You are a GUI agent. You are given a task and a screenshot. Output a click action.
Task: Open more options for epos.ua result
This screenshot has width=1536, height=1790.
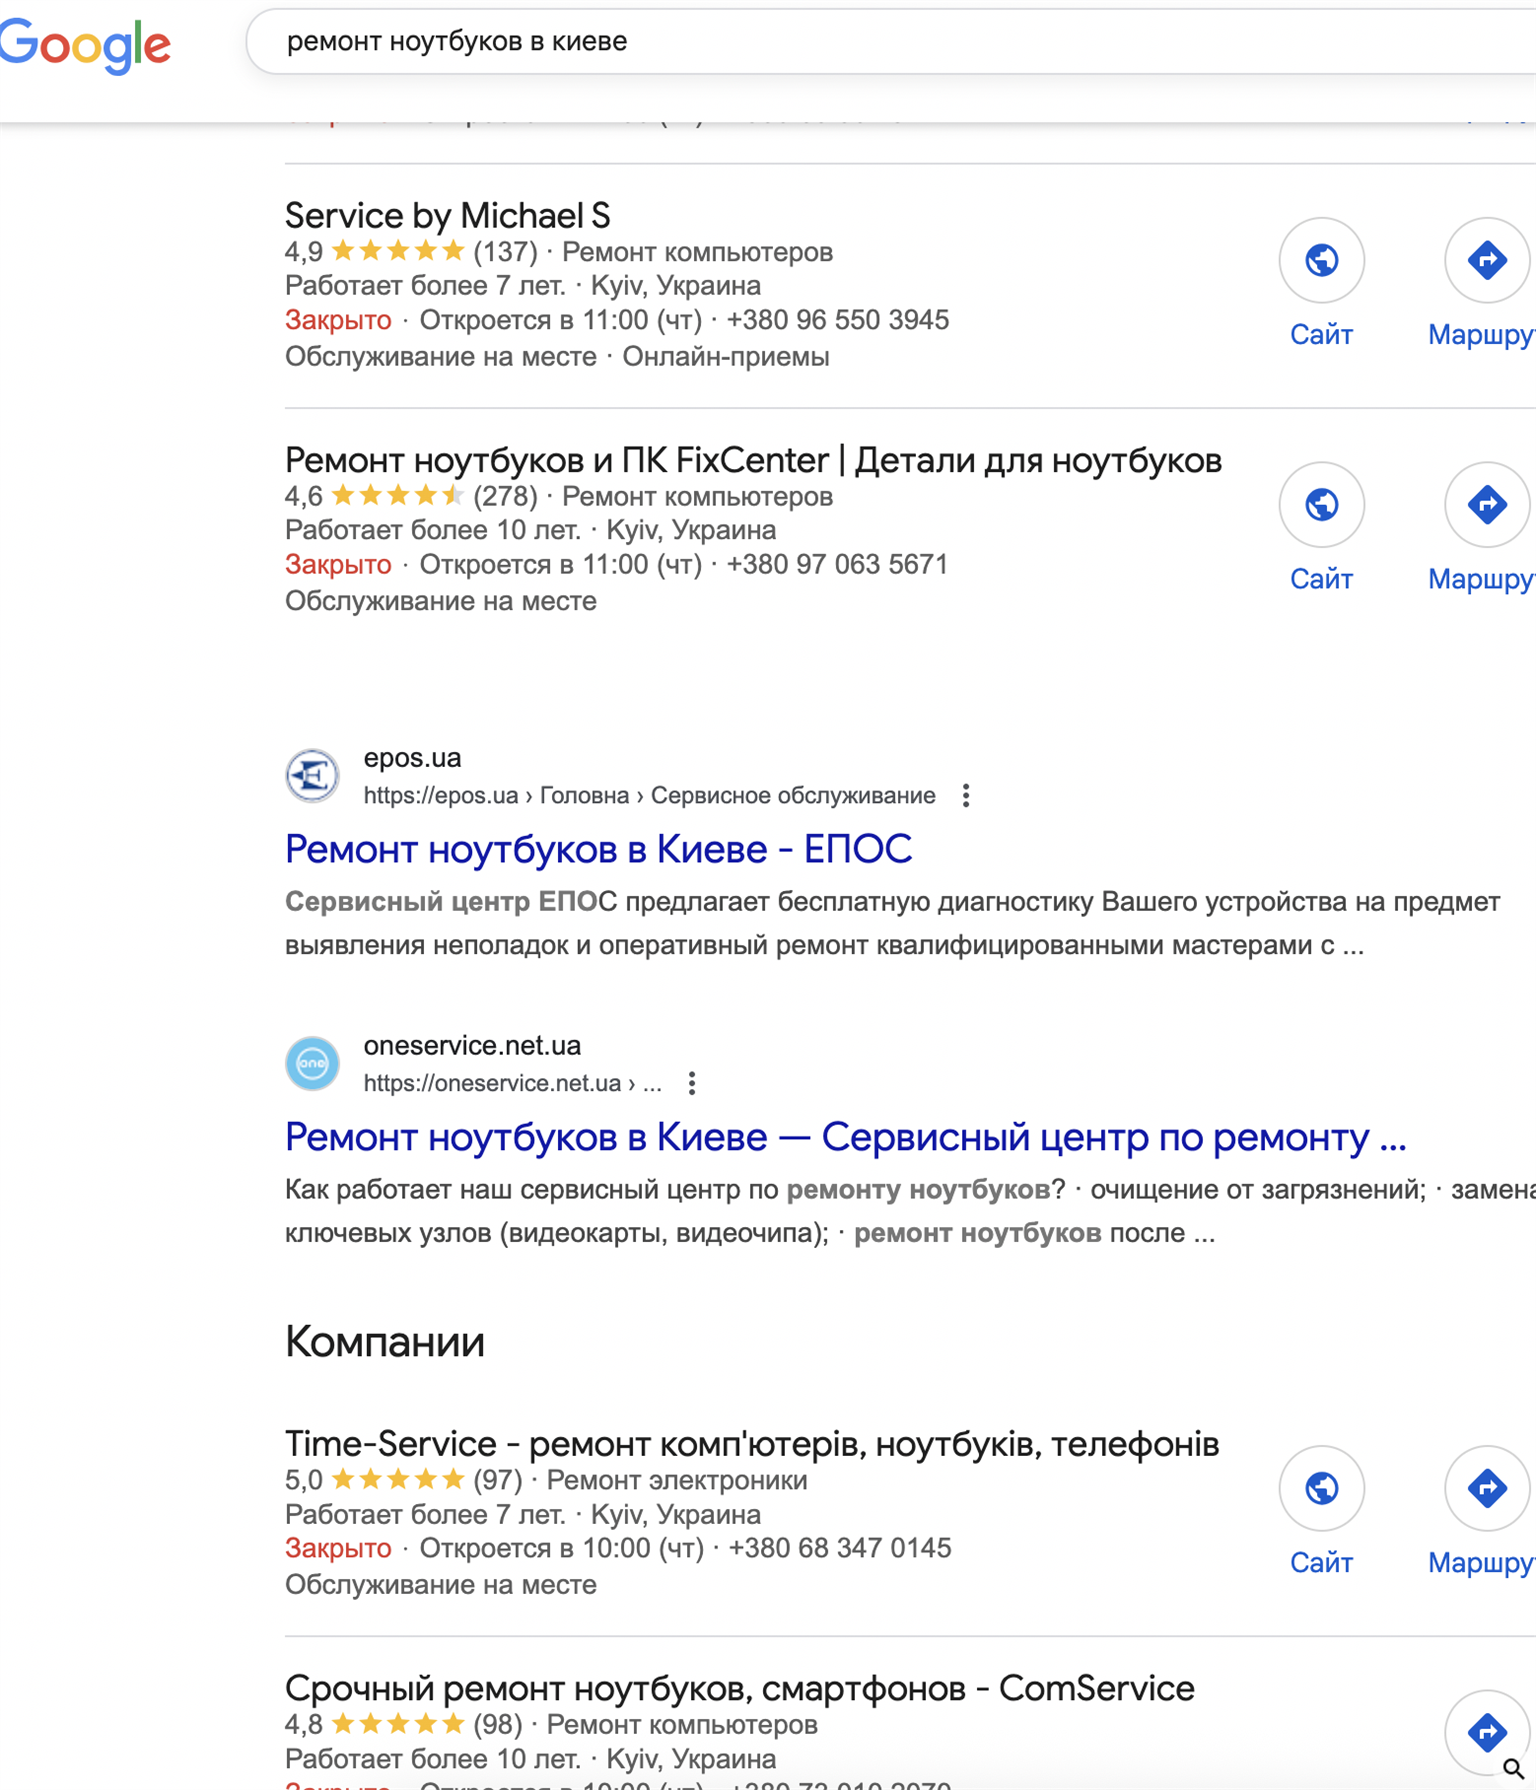965,796
